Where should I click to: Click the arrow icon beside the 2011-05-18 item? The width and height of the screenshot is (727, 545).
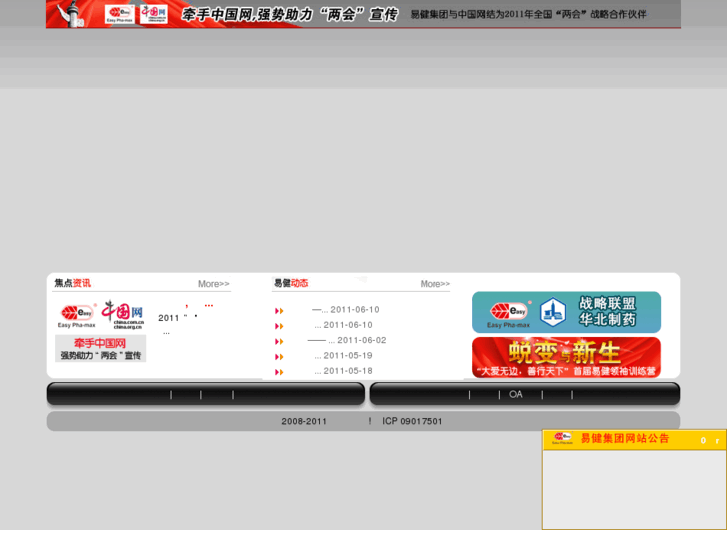279,372
